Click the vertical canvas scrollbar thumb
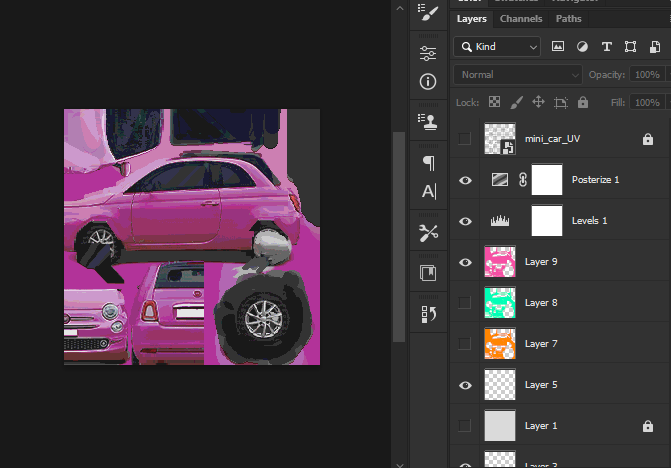671x468 pixels. click(399, 237)
